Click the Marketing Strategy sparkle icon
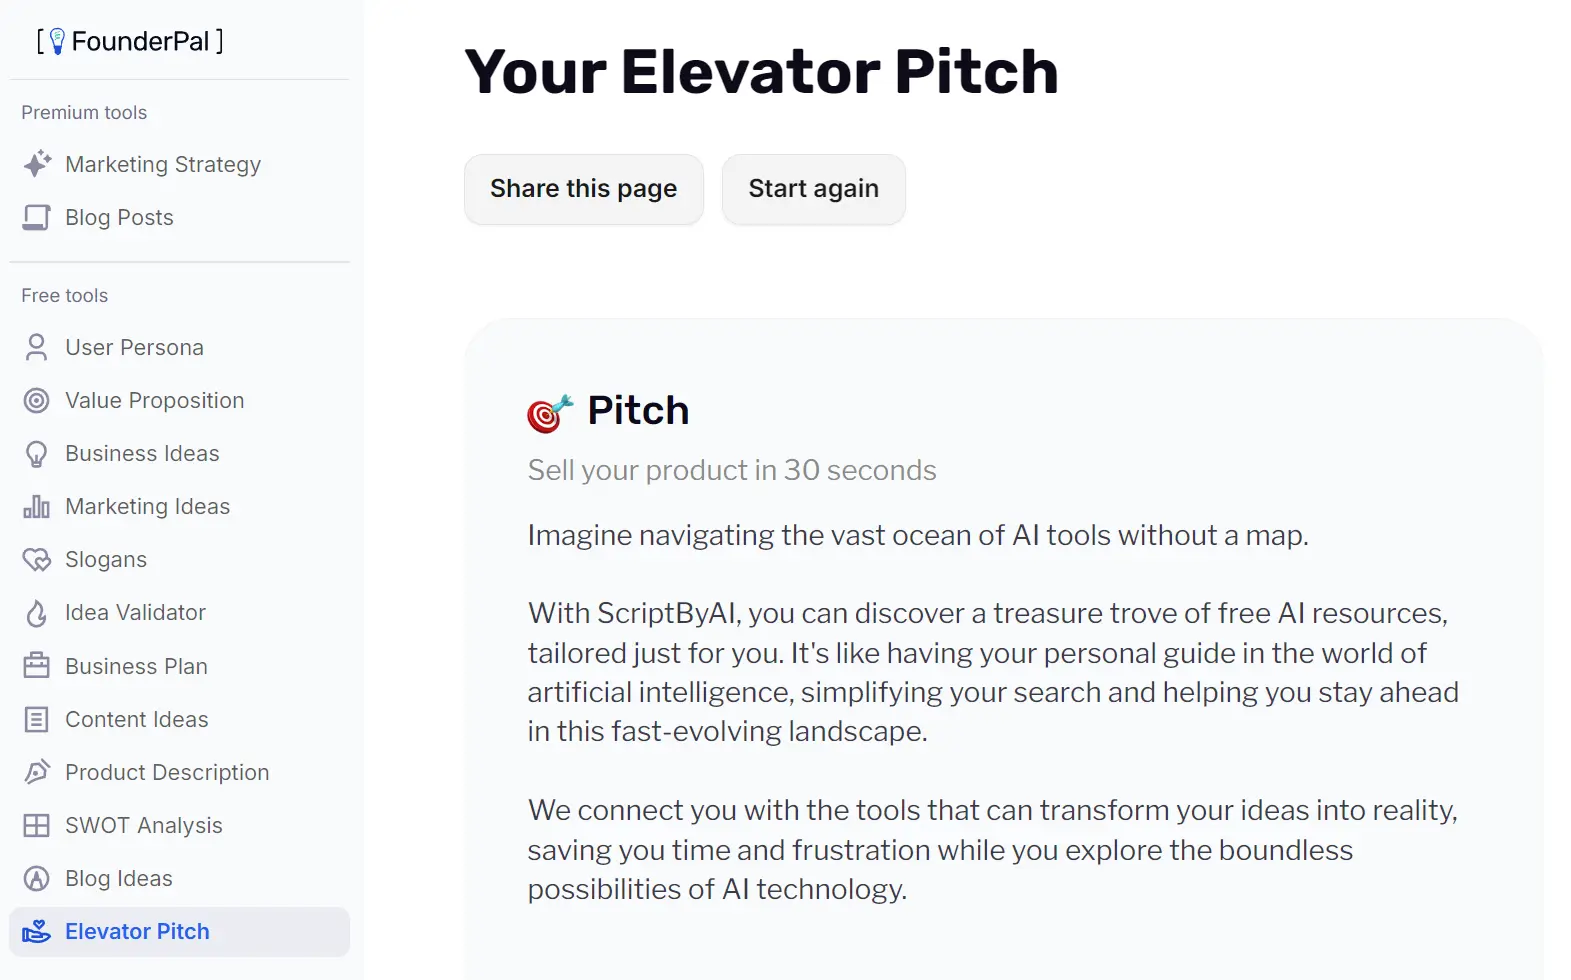1571x980 pixels. (x=36, y=164)
